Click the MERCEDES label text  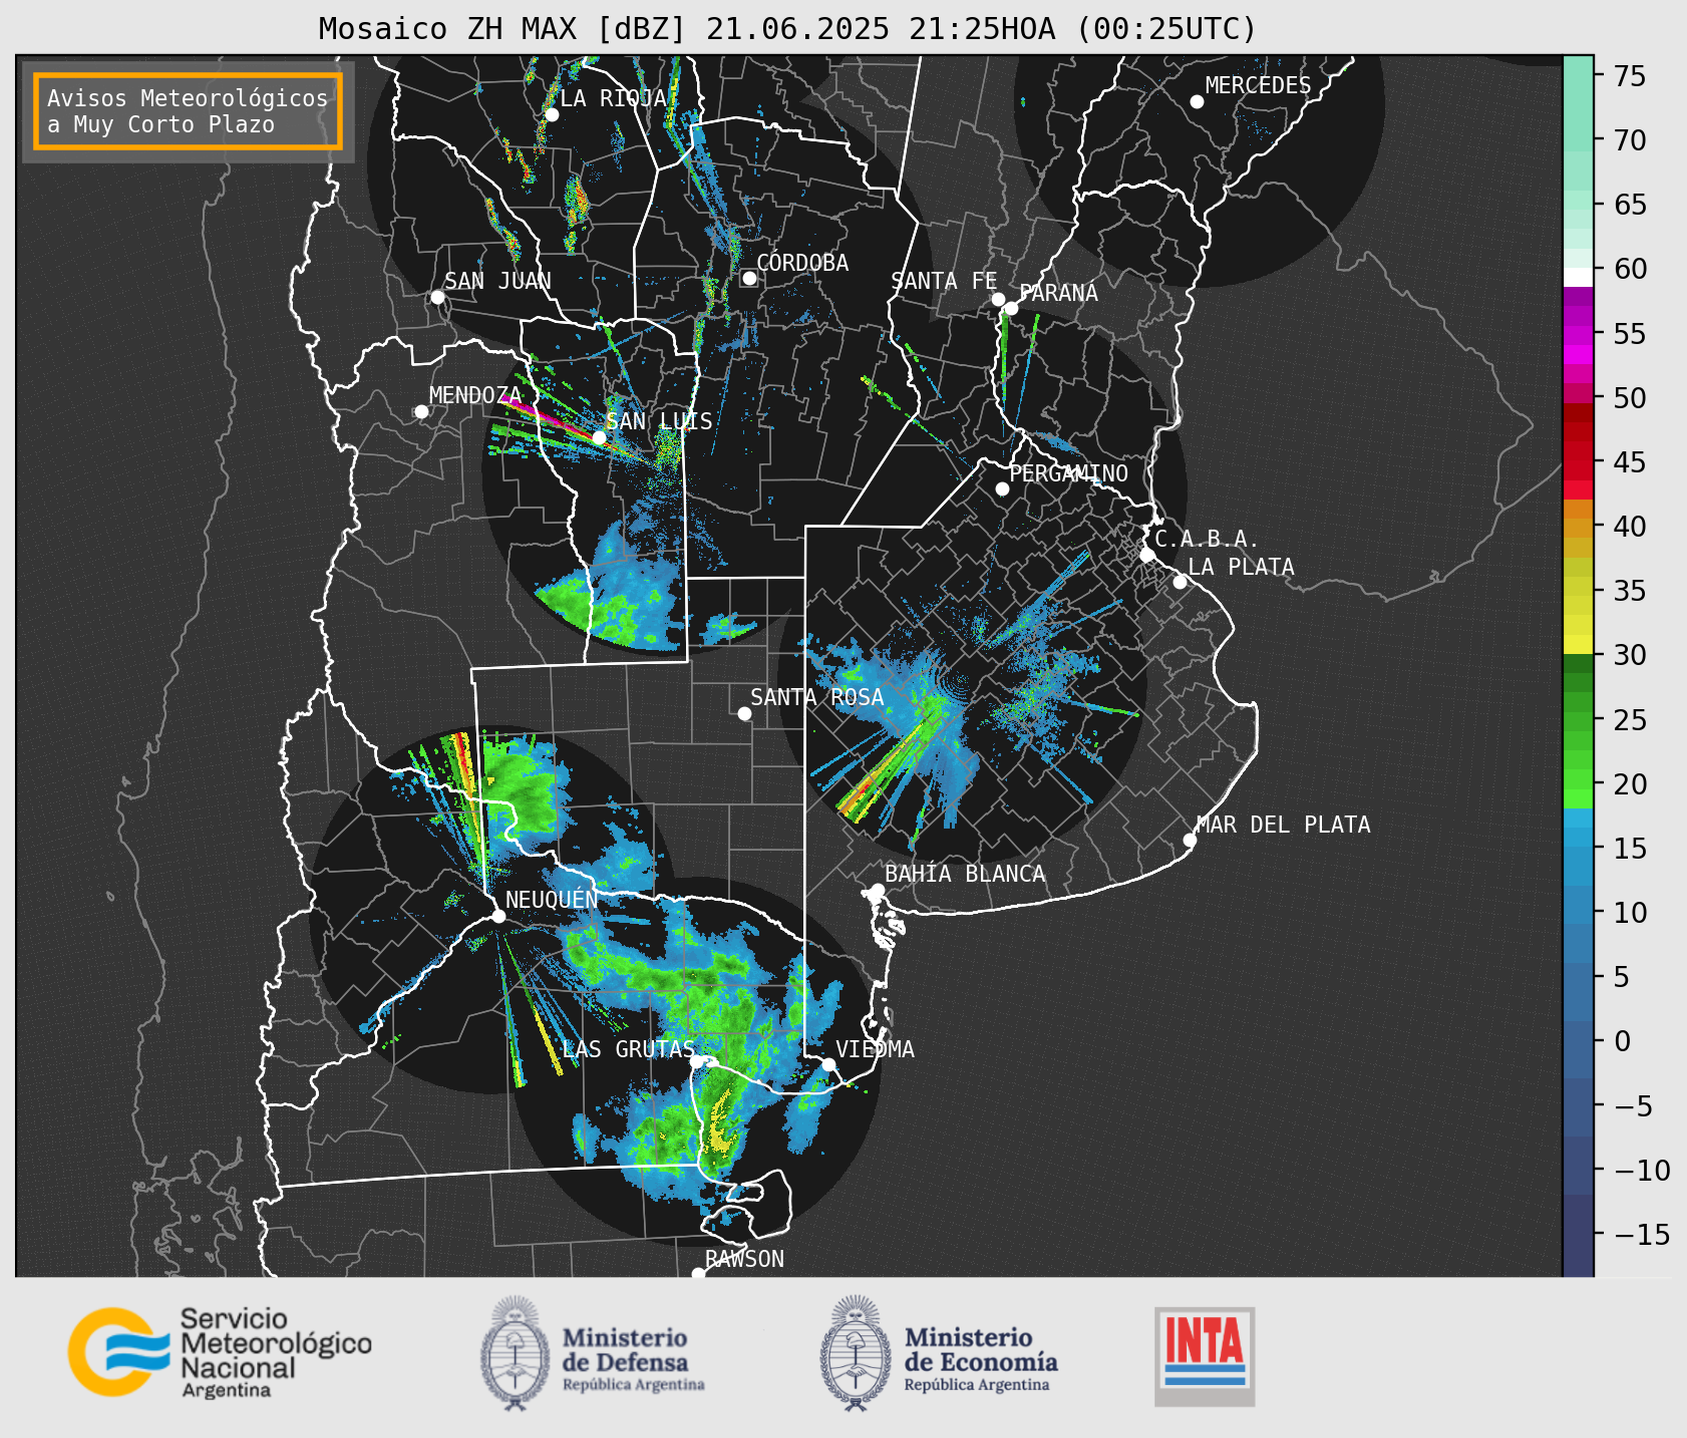[x=1258, y=86]
